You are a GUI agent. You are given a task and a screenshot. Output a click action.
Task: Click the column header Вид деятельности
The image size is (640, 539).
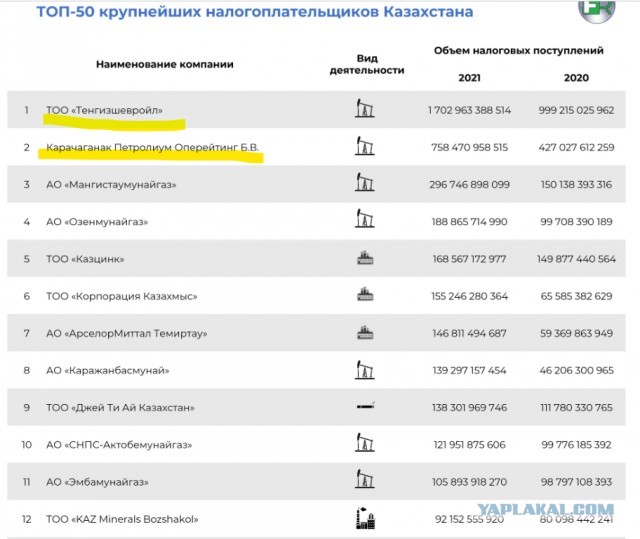pyautogui.click(x=367, y=64)
